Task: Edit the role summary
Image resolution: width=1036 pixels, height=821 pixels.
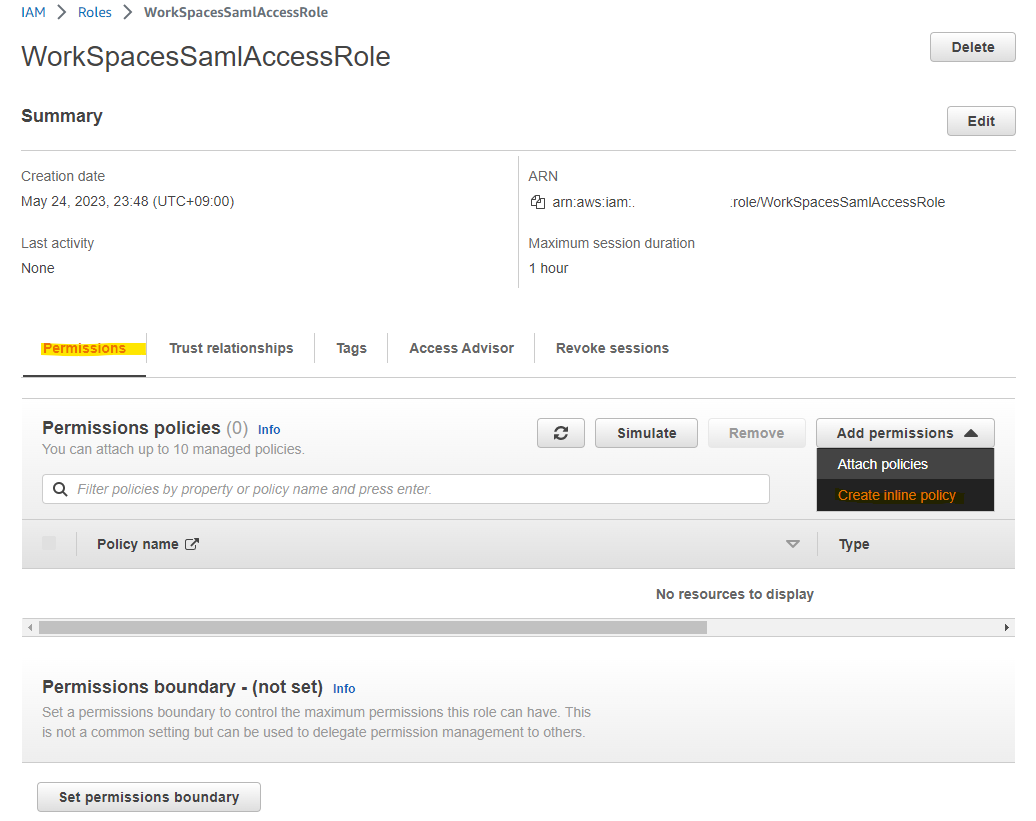Action: click(980, 120)
